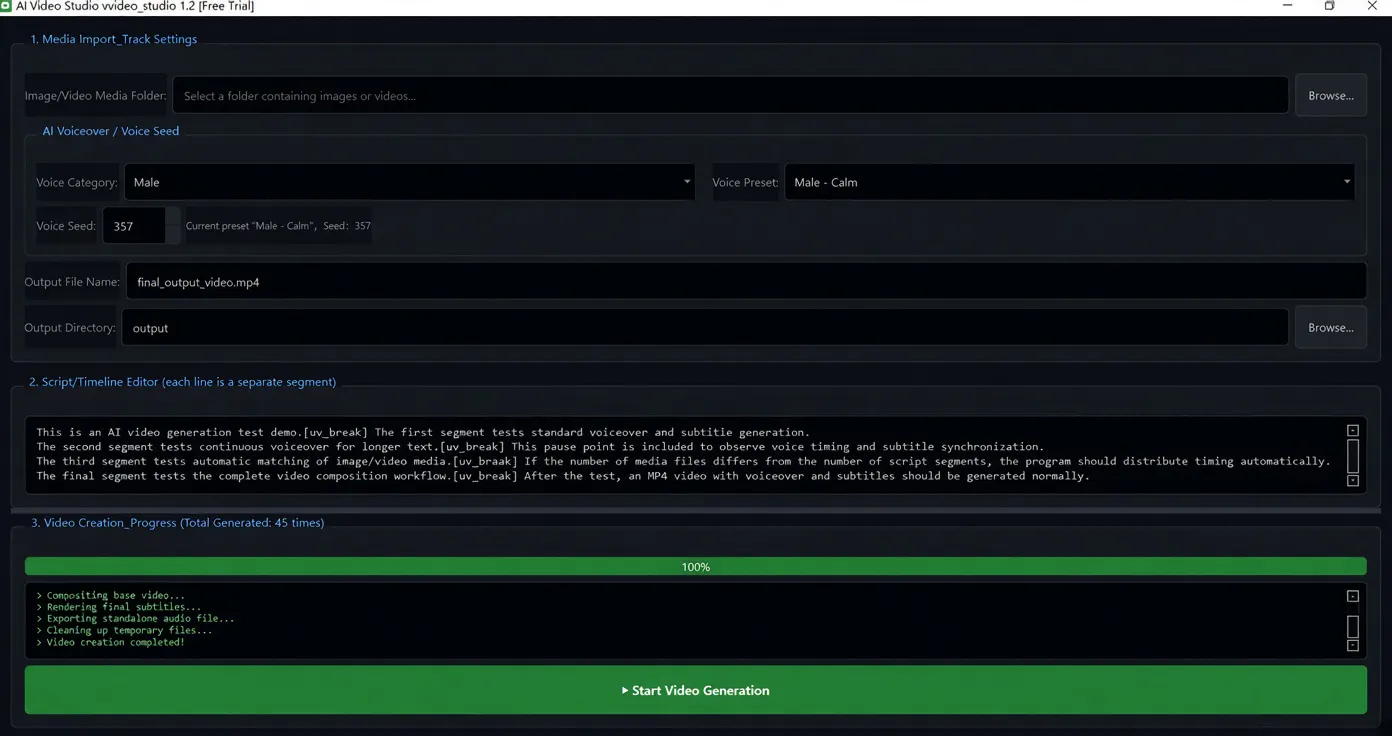Screen dimensions: 1392x736
Task: Click the Output Directory field
Action: [x=705, y=328]
